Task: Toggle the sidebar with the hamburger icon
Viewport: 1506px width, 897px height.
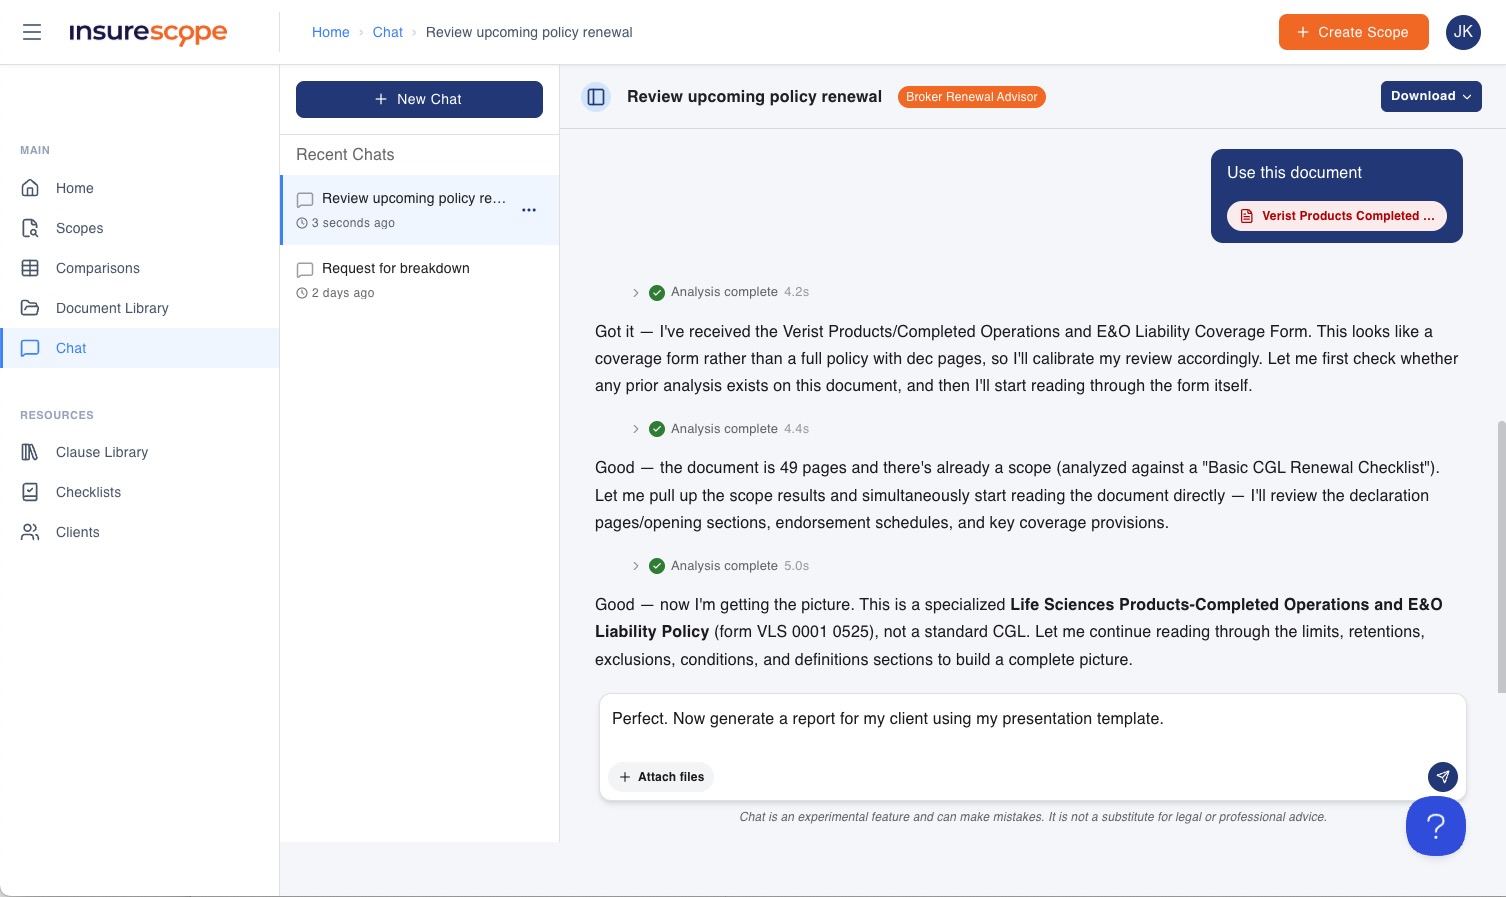Action: coord(32,32)
